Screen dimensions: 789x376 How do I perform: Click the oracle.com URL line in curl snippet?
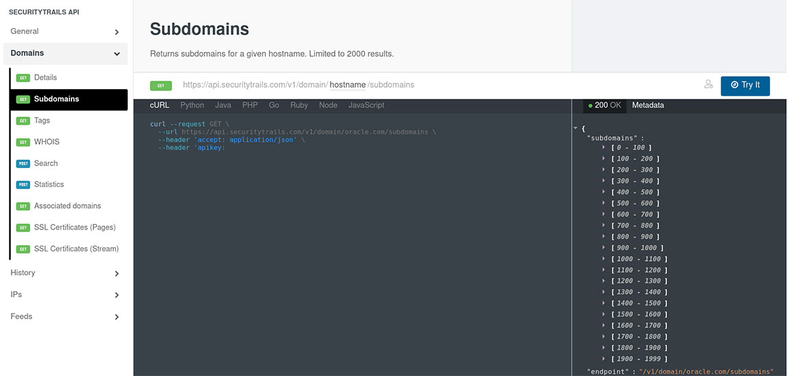[297, 132]
